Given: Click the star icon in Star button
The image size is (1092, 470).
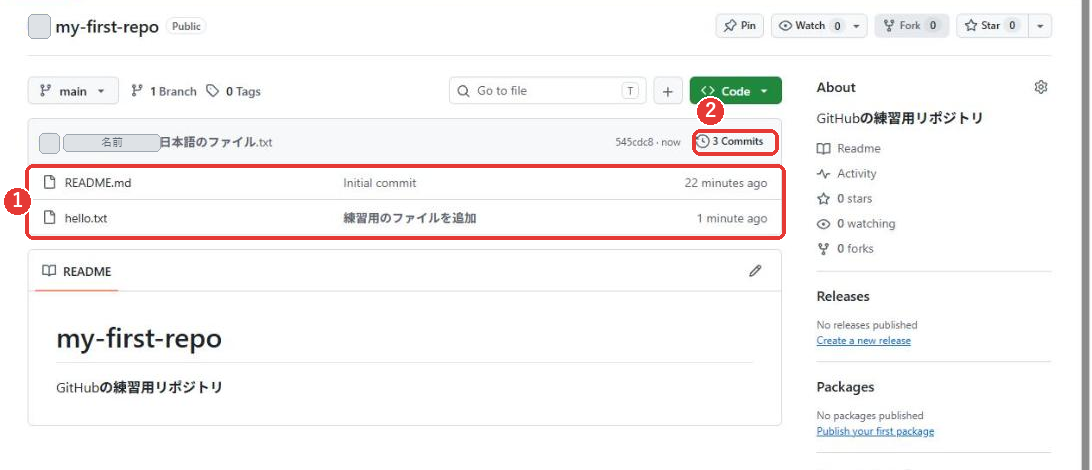Looking at the screenshot, I should coord(971,26).
